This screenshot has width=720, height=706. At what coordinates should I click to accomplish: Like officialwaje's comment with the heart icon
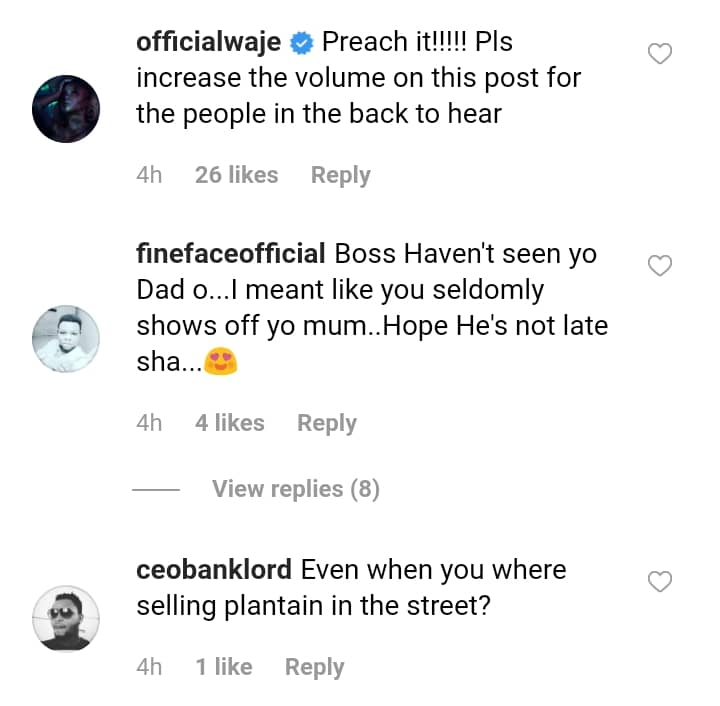point(660,54)
